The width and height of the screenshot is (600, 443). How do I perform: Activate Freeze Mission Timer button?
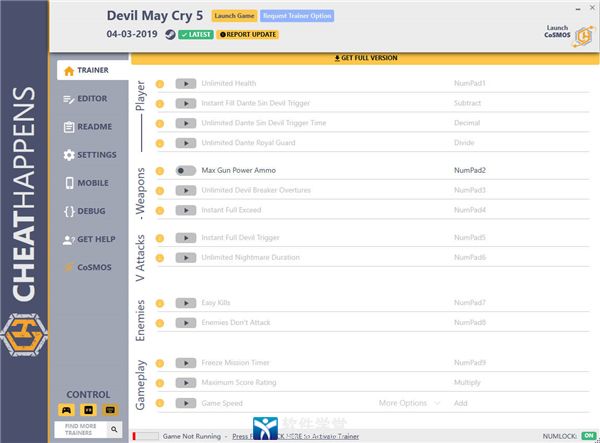click(186, 363)
